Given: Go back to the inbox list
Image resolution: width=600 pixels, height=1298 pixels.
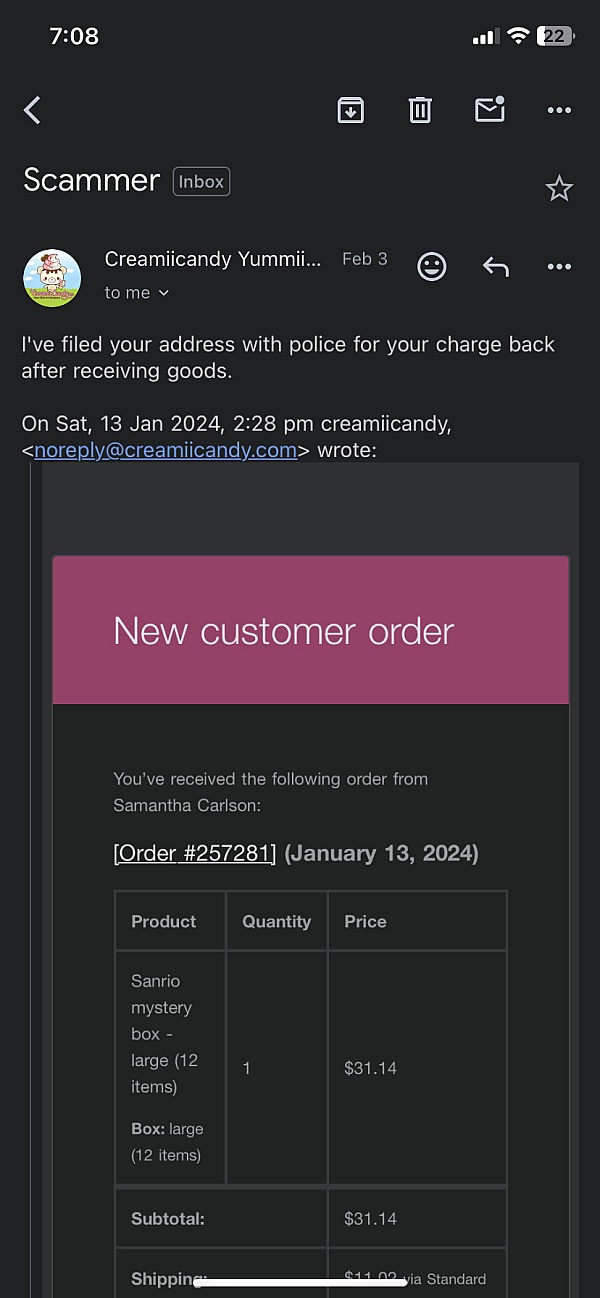Looking at the screenshot, I should (x=33, y=110).
